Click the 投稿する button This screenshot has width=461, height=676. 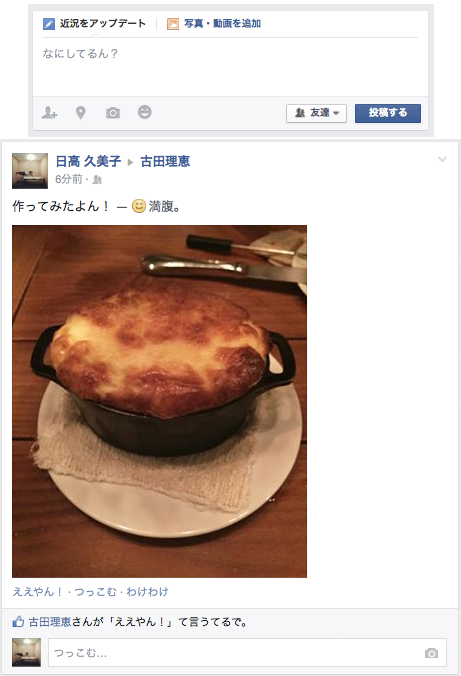388,113
